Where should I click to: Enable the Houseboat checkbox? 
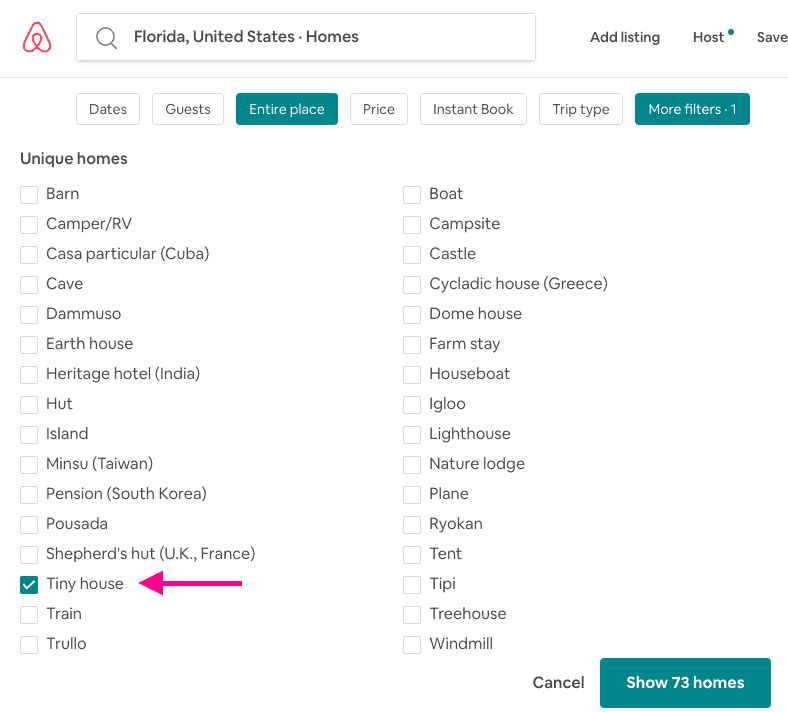pos(412,374)
